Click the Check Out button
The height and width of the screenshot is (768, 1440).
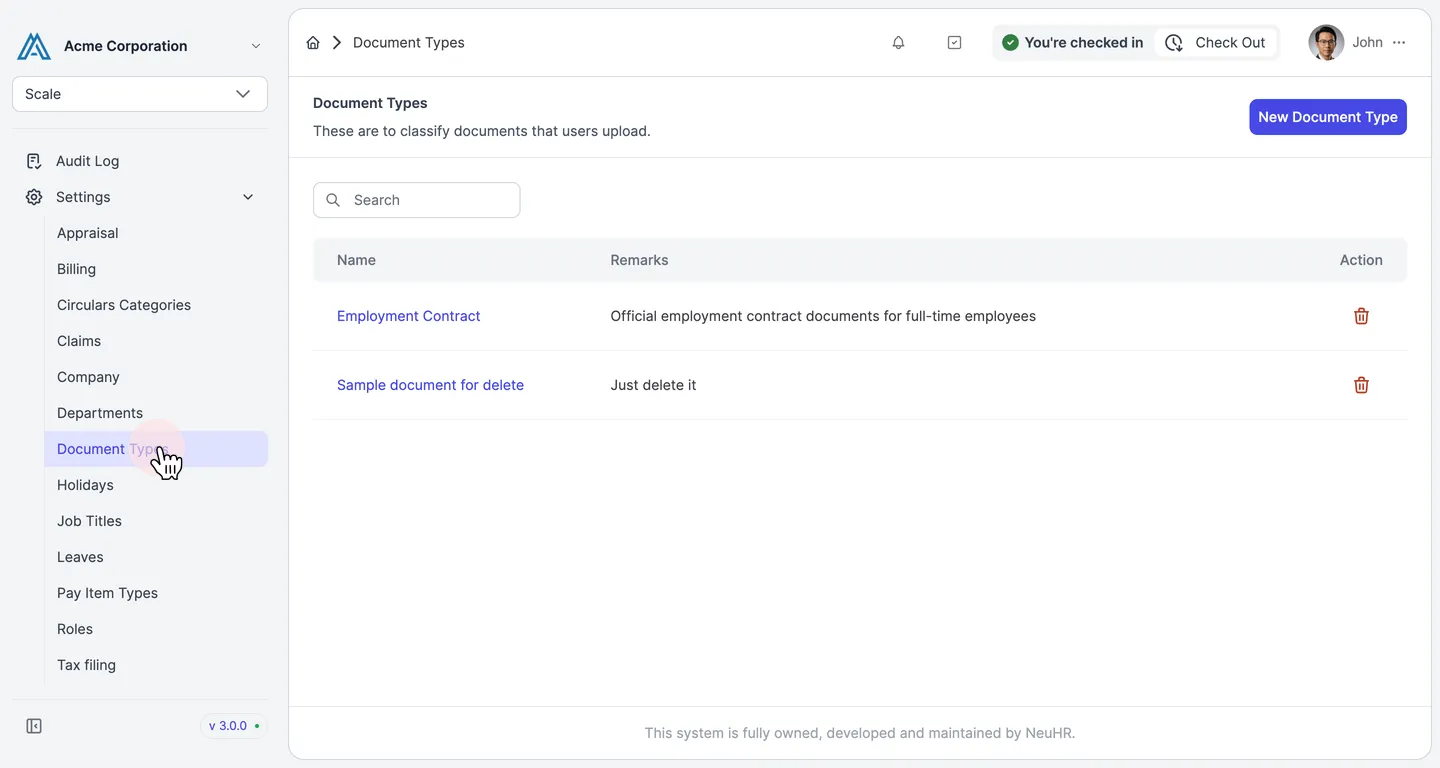[x=1217, y=43]
